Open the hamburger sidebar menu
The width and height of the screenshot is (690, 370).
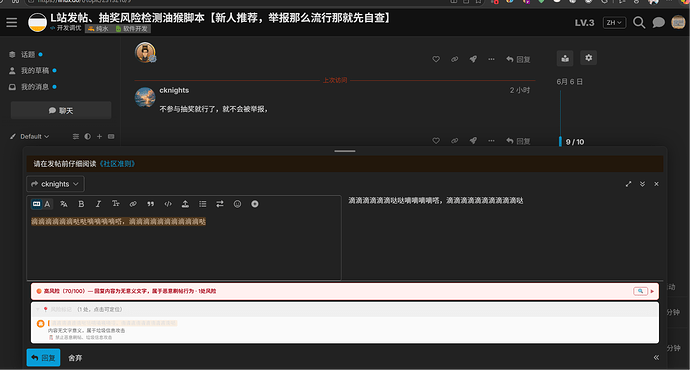(12, 22)
